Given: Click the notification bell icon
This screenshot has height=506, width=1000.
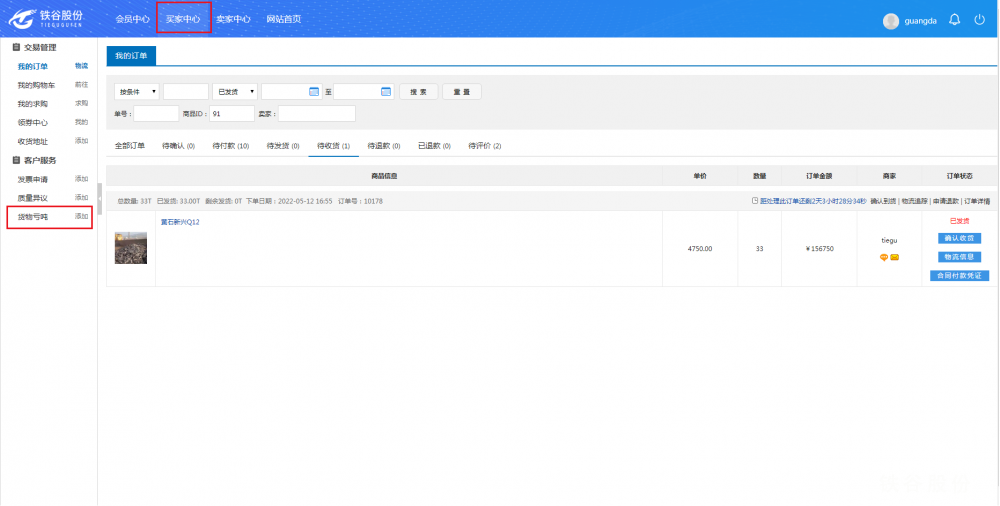Looking at the screenshot, I should 954,19.
